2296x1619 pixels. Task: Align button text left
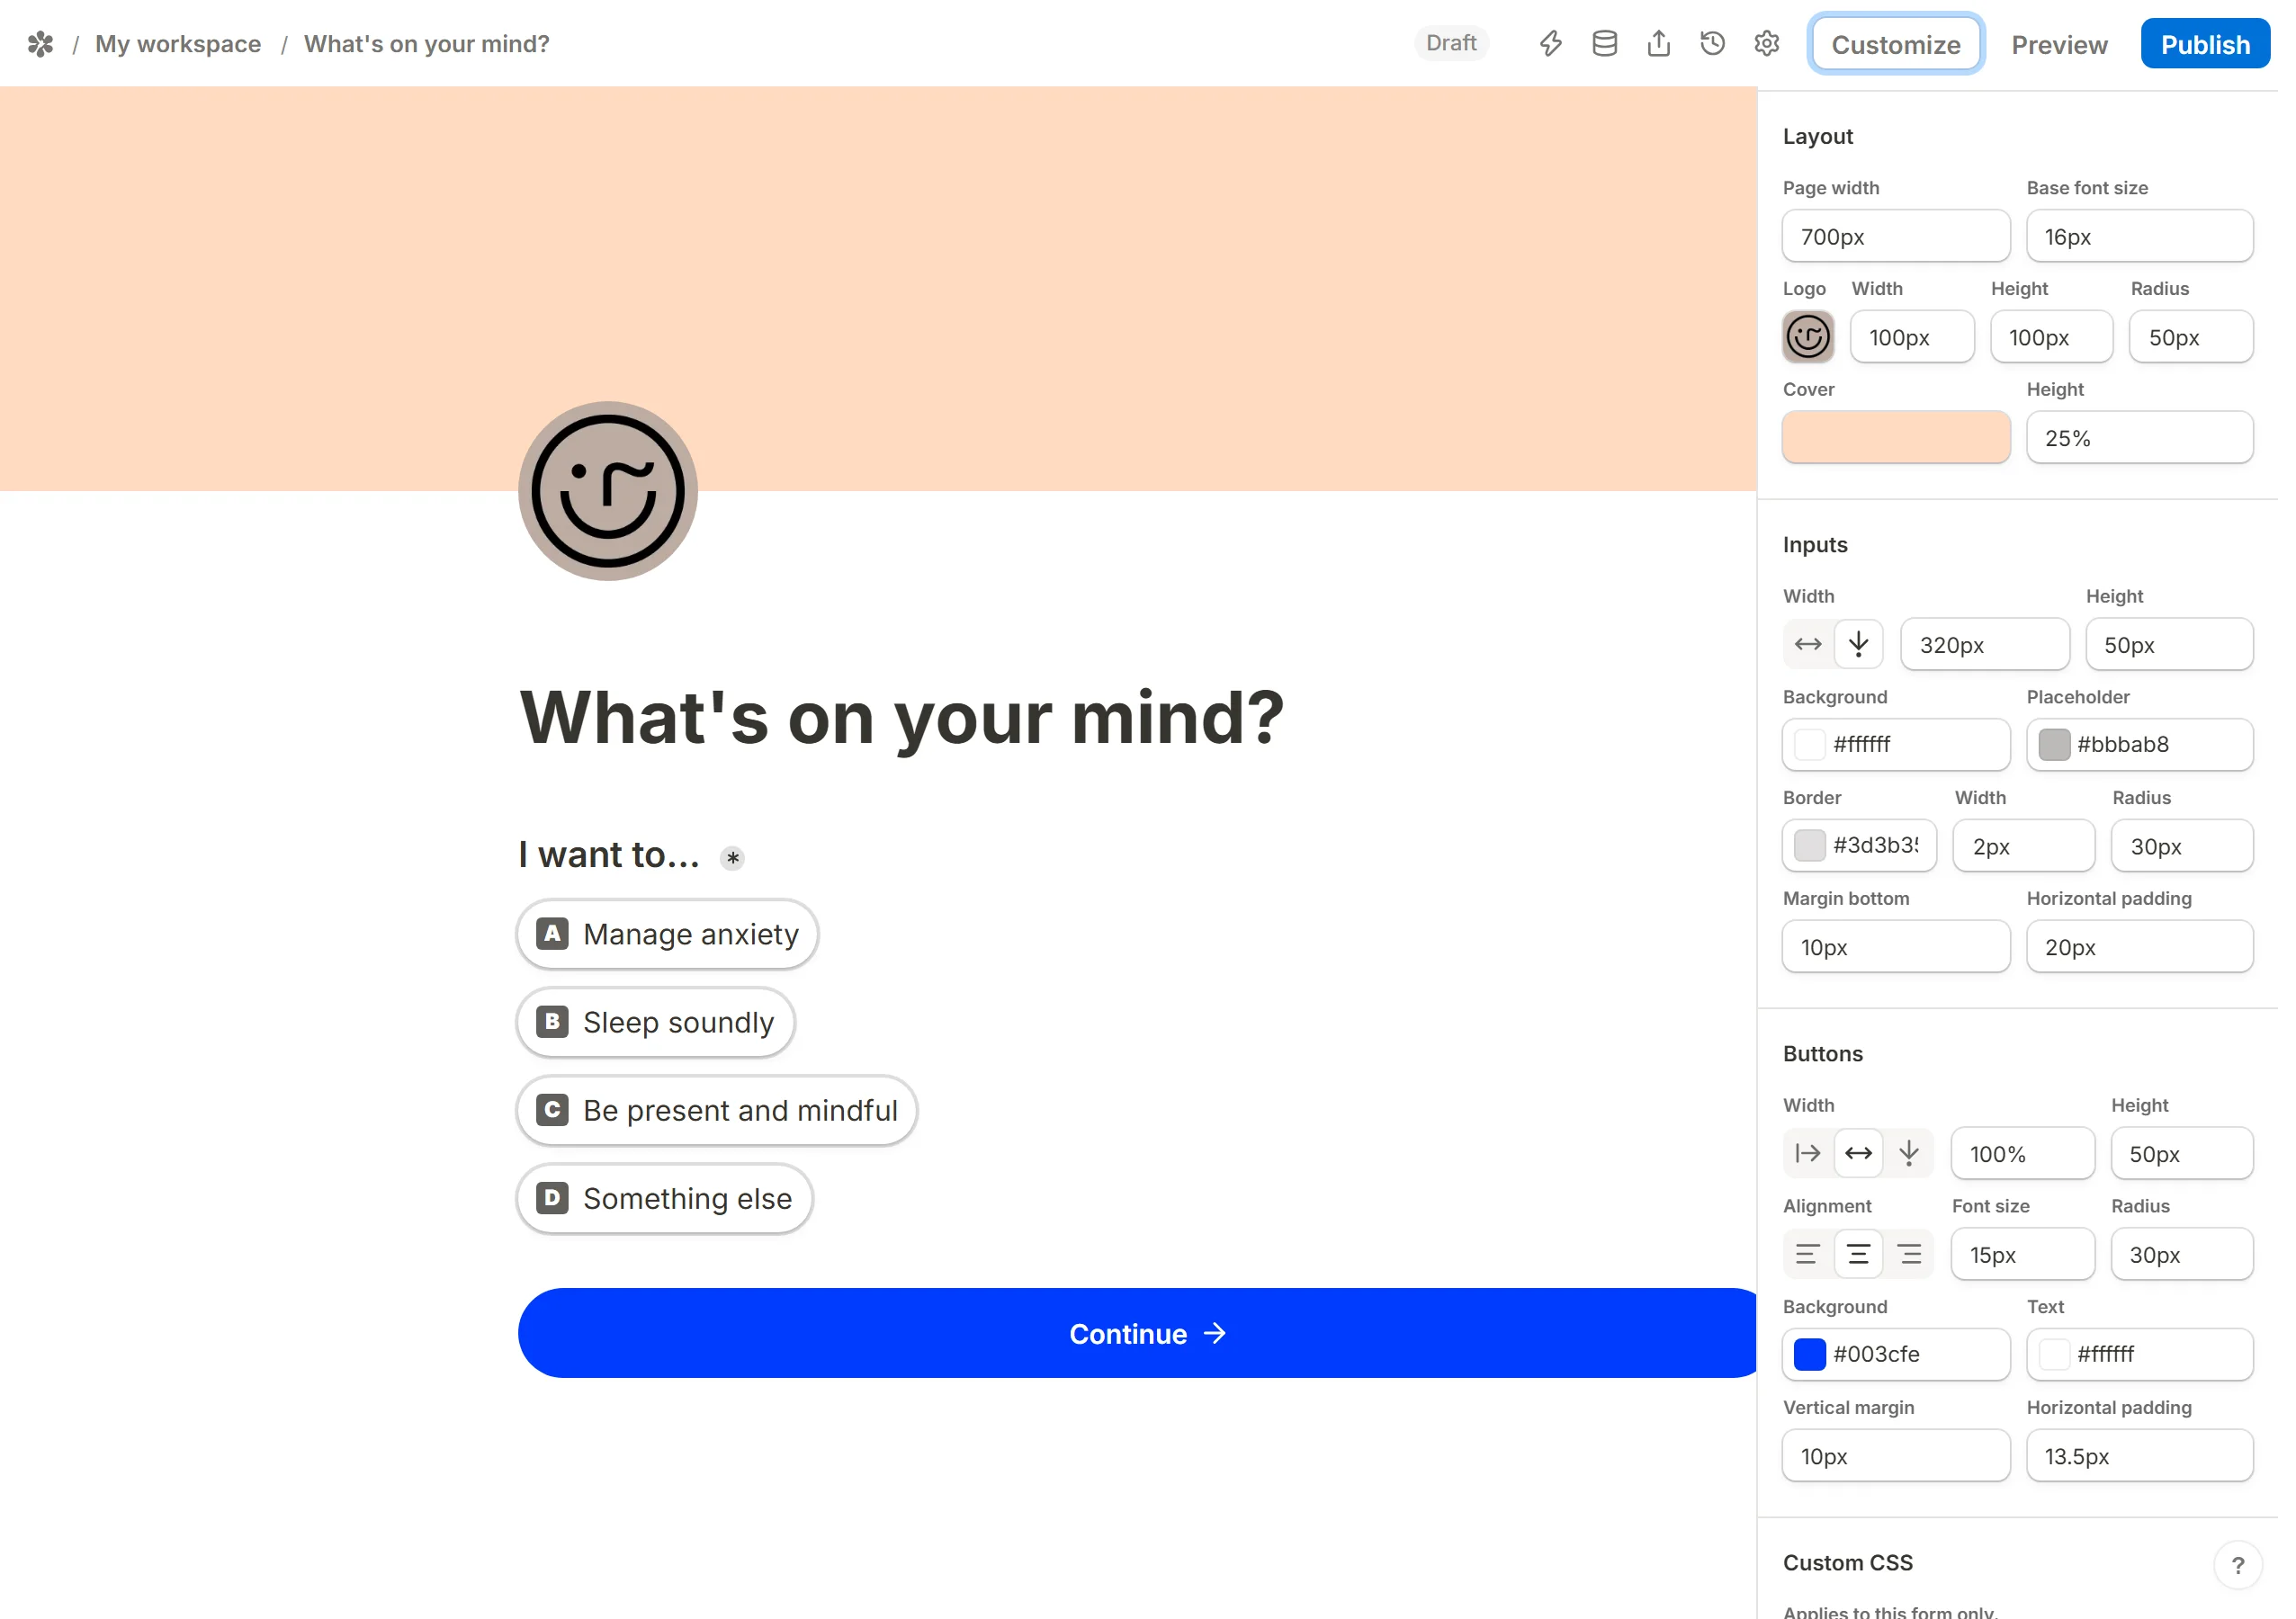[1807, 1254]
